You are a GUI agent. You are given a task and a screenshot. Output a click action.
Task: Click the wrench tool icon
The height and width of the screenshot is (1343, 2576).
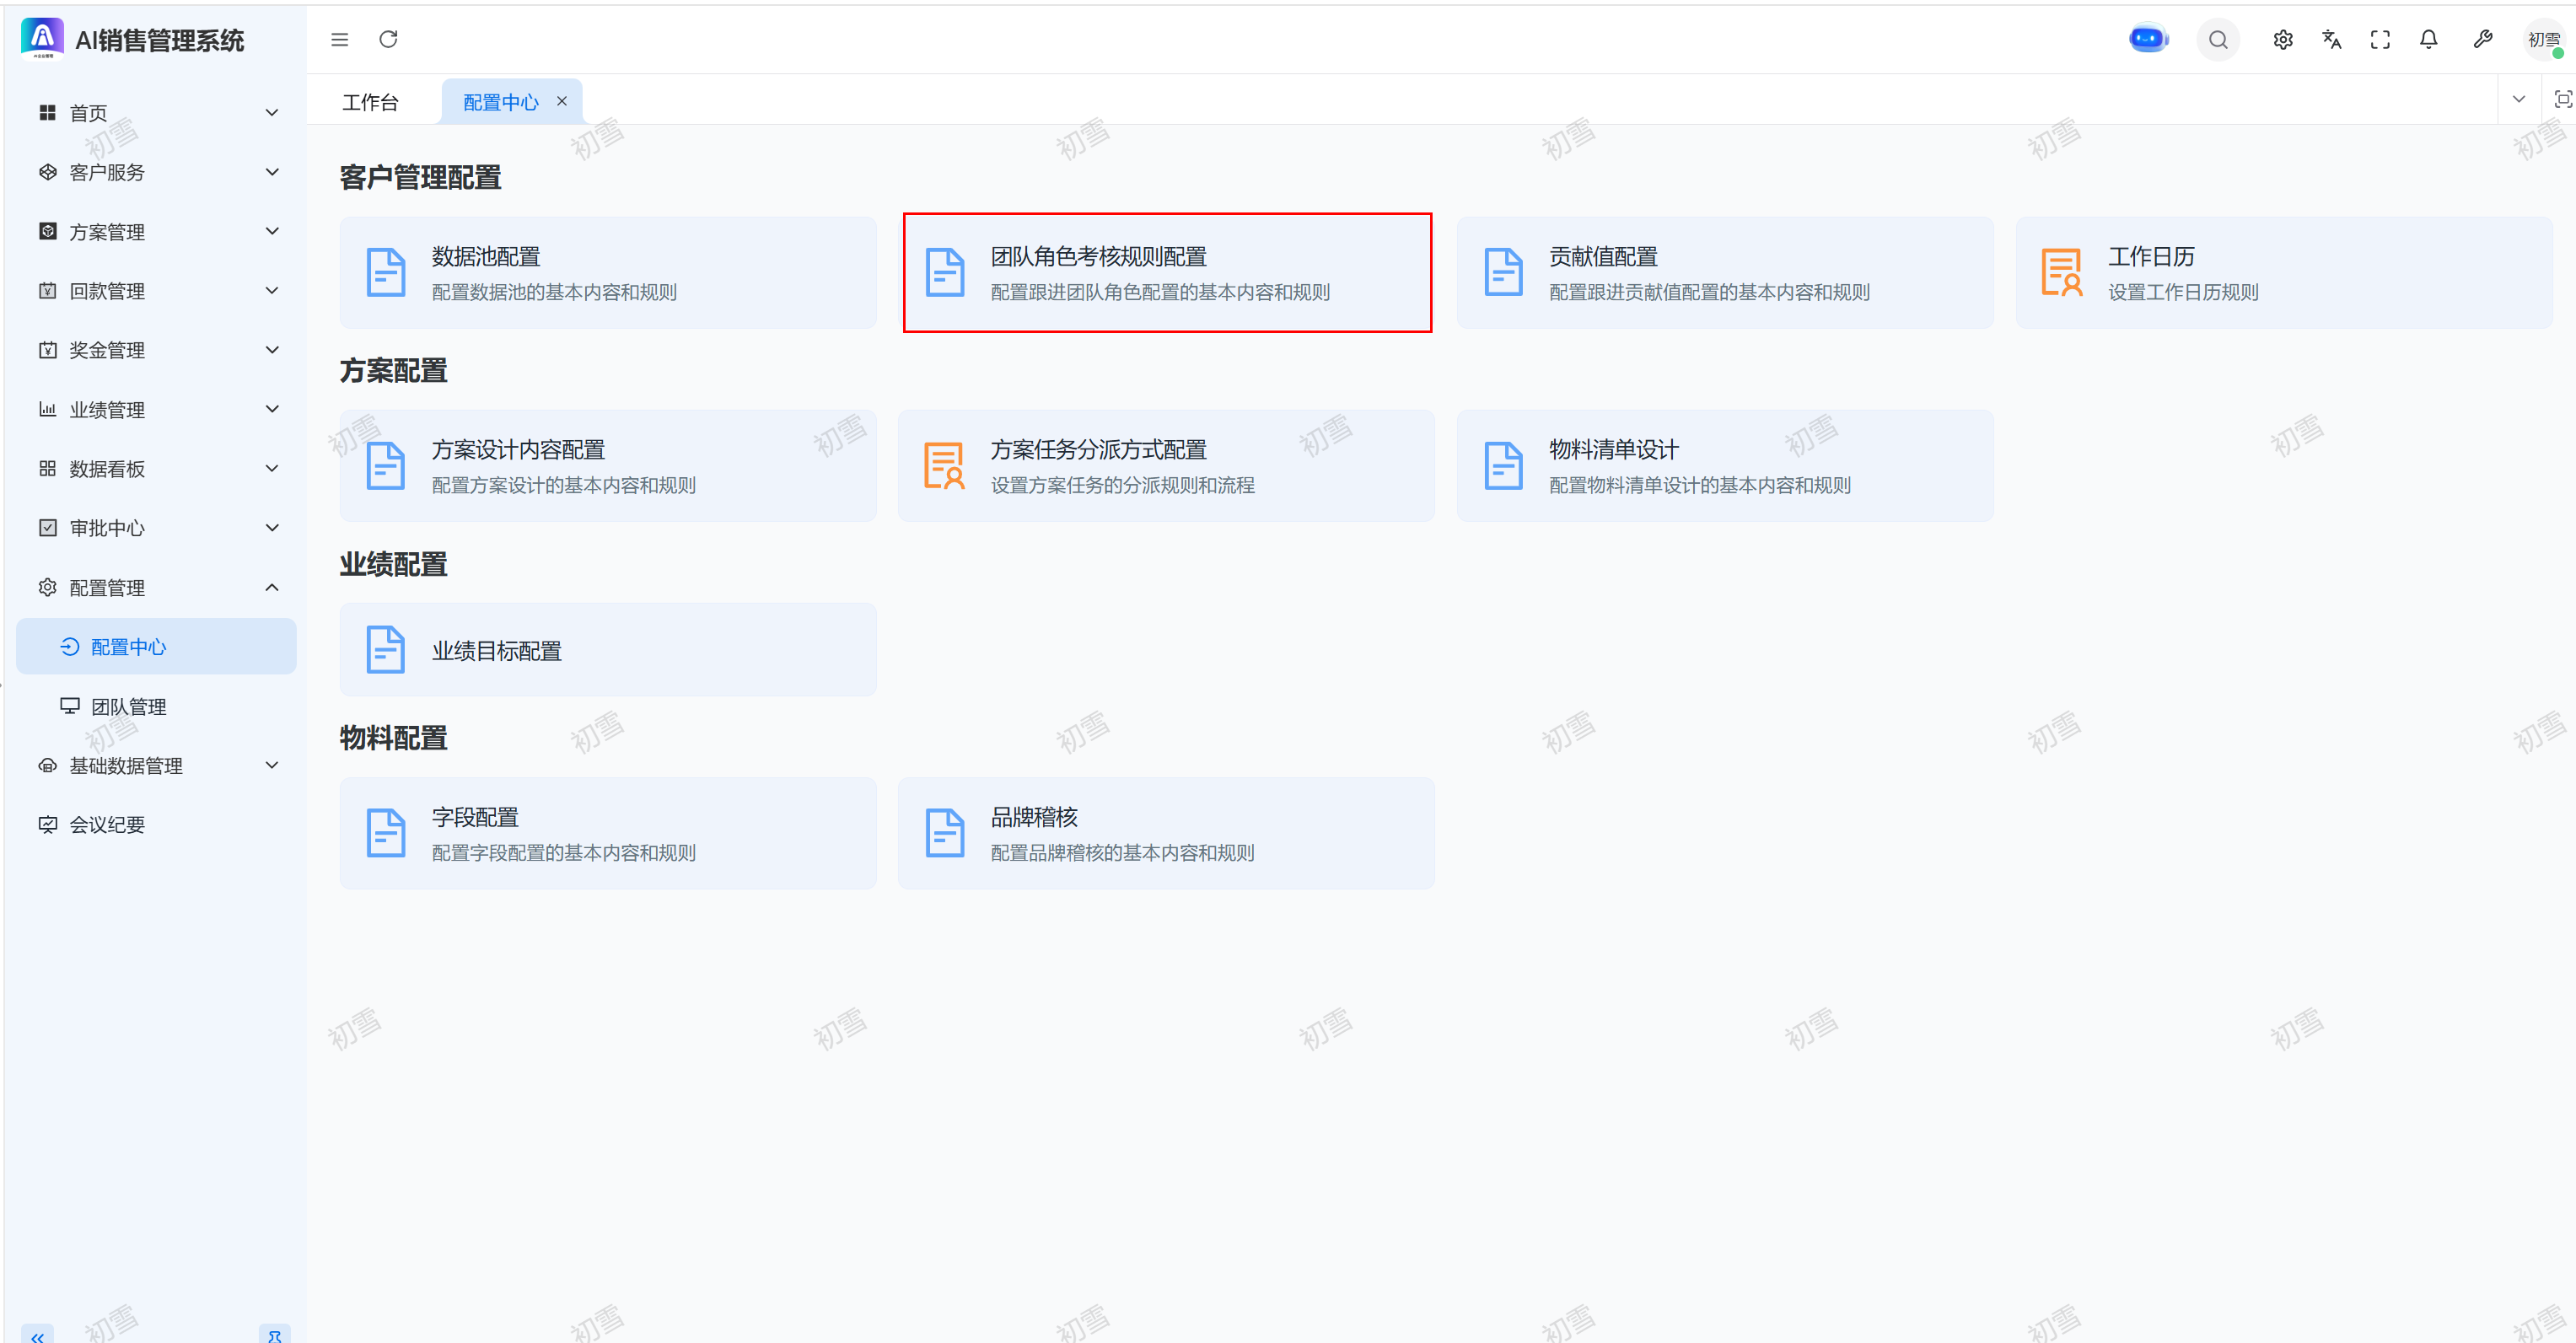pyautogui.click(x=2482, y=40)
